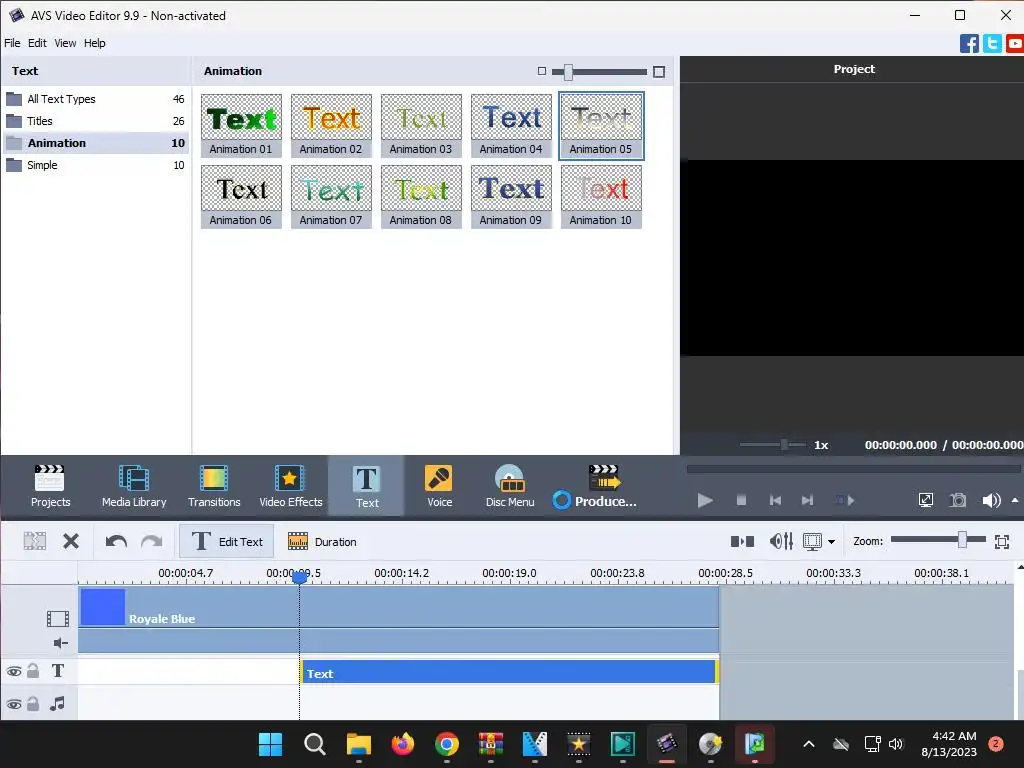Viewport: 1024px width, 768px height.
Task: Take a snapshot with camera icon
Action: click(957, 500)
